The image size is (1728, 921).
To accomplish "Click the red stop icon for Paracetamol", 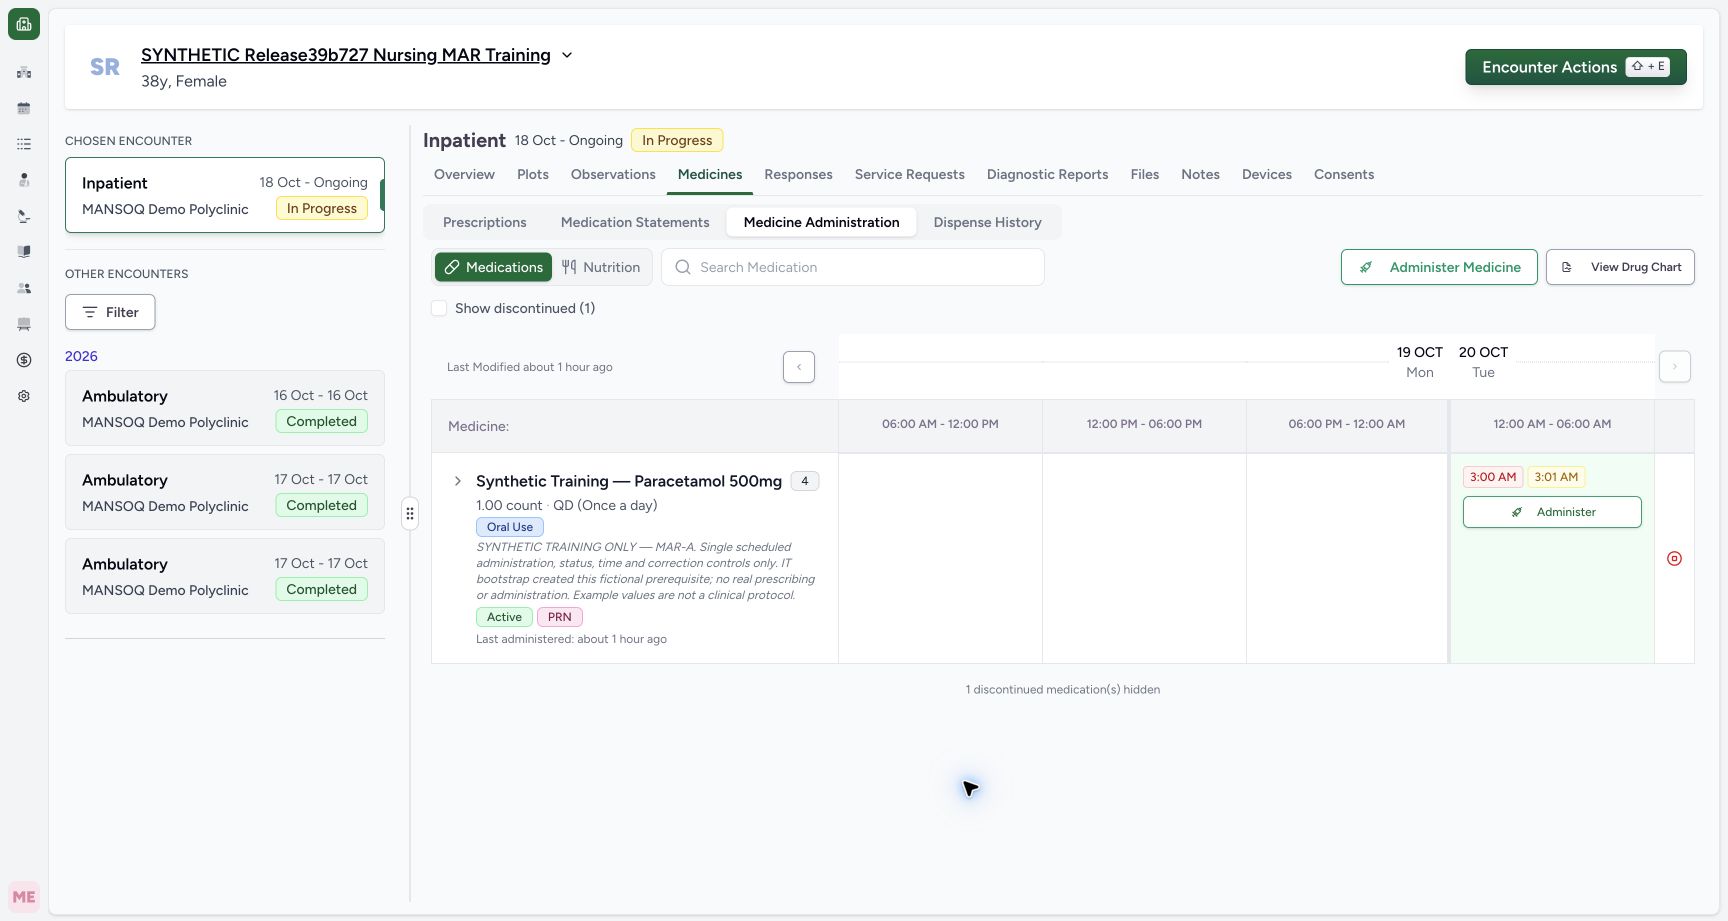I will [x=1674, y=559].
